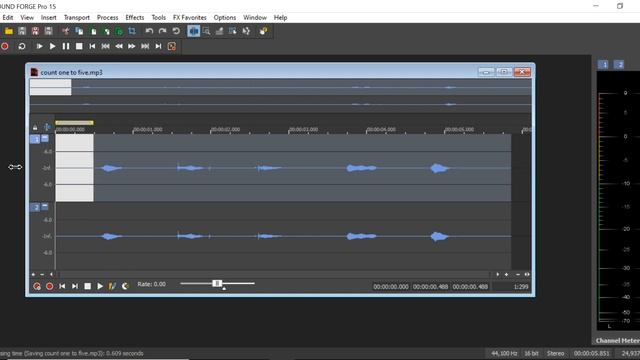Collapse channel 1 with its minimize button
Viewport: 640px width, 360px height.
point(45,138)
